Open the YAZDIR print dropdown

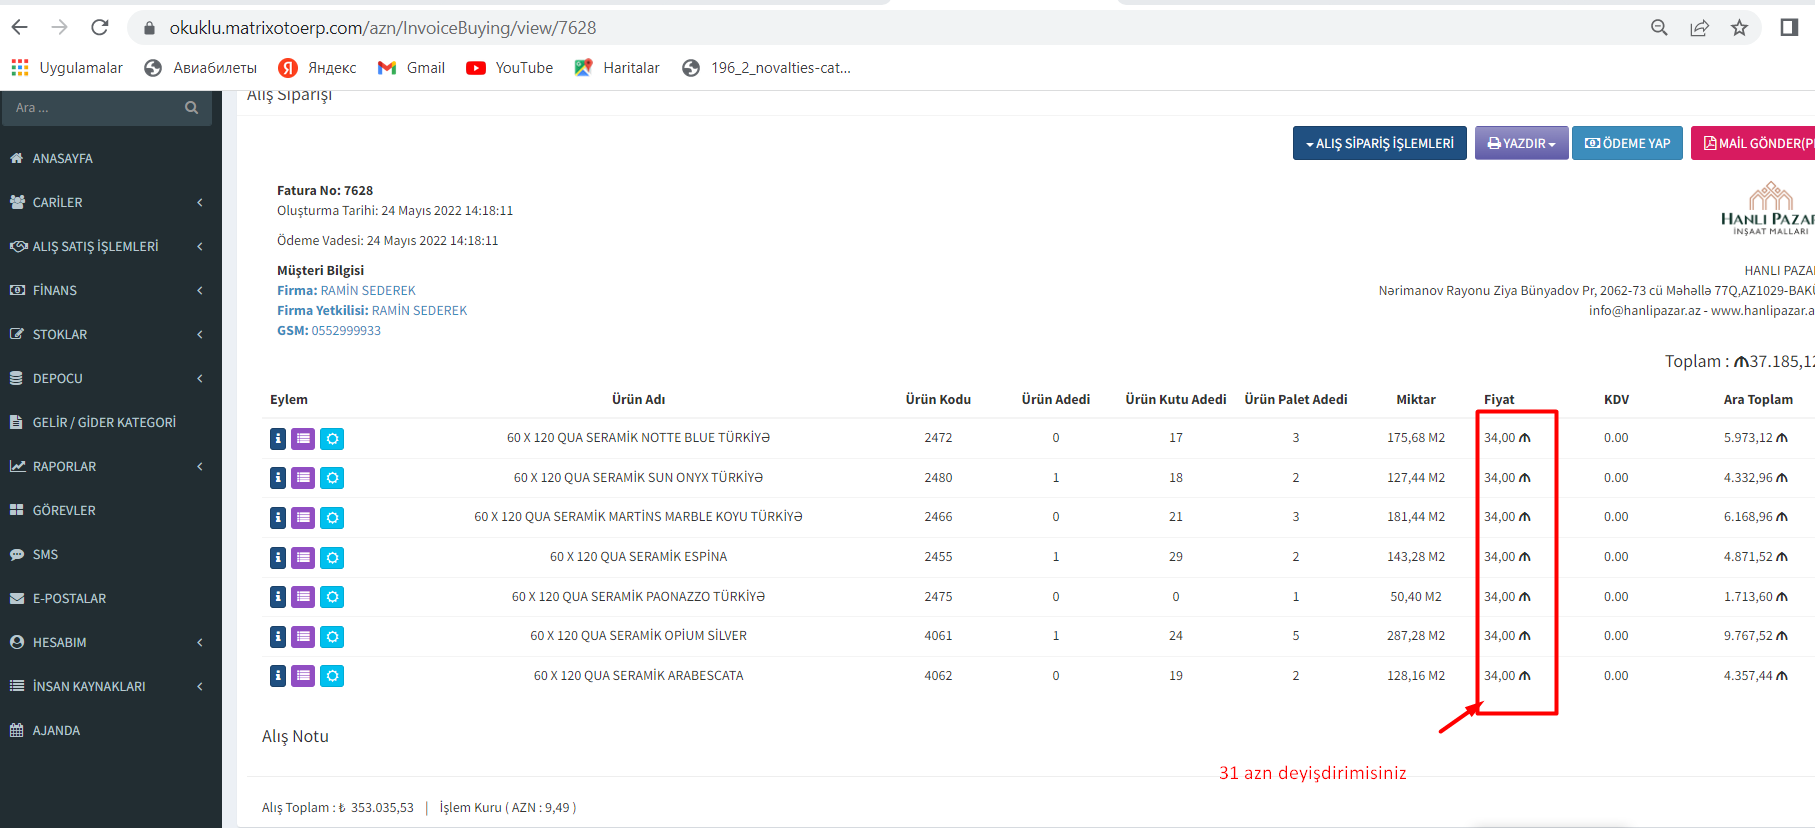point(1521,143)
